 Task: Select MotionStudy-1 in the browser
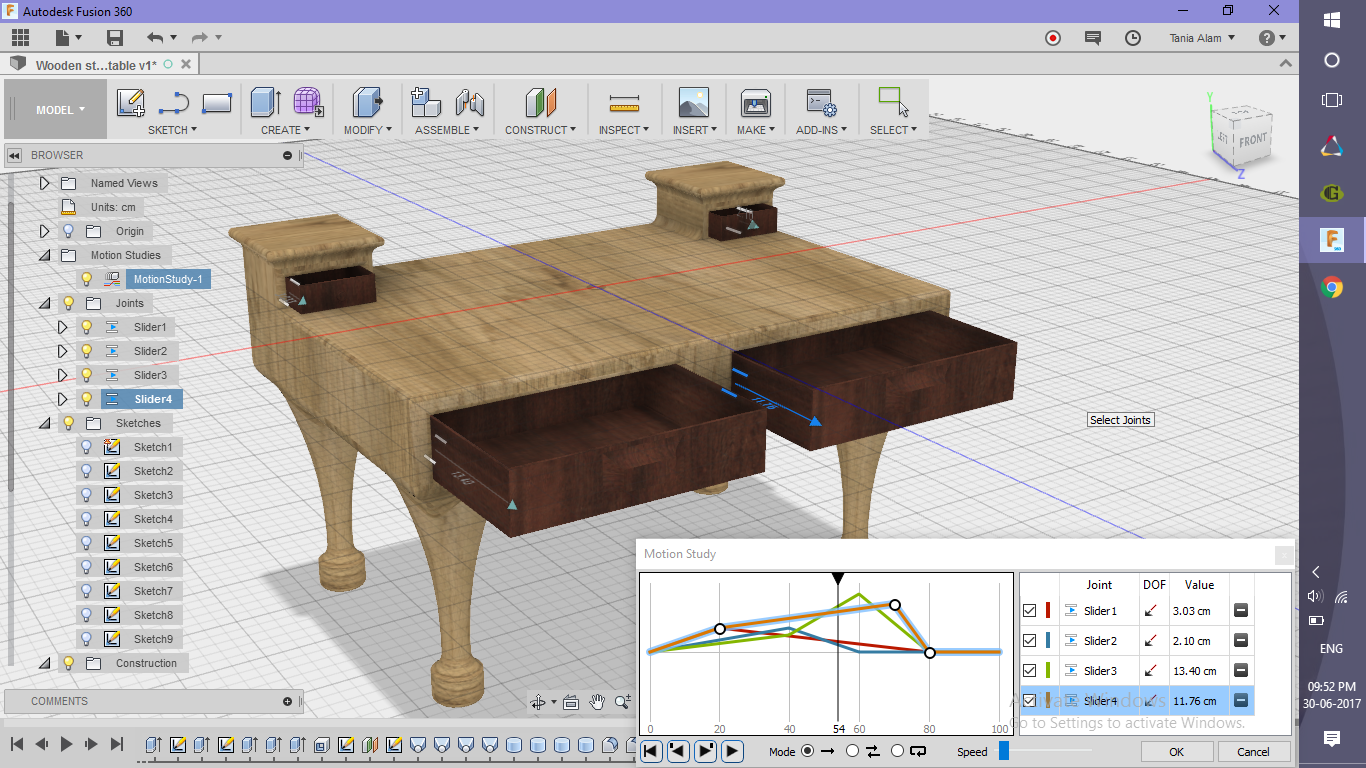[168, 279]
